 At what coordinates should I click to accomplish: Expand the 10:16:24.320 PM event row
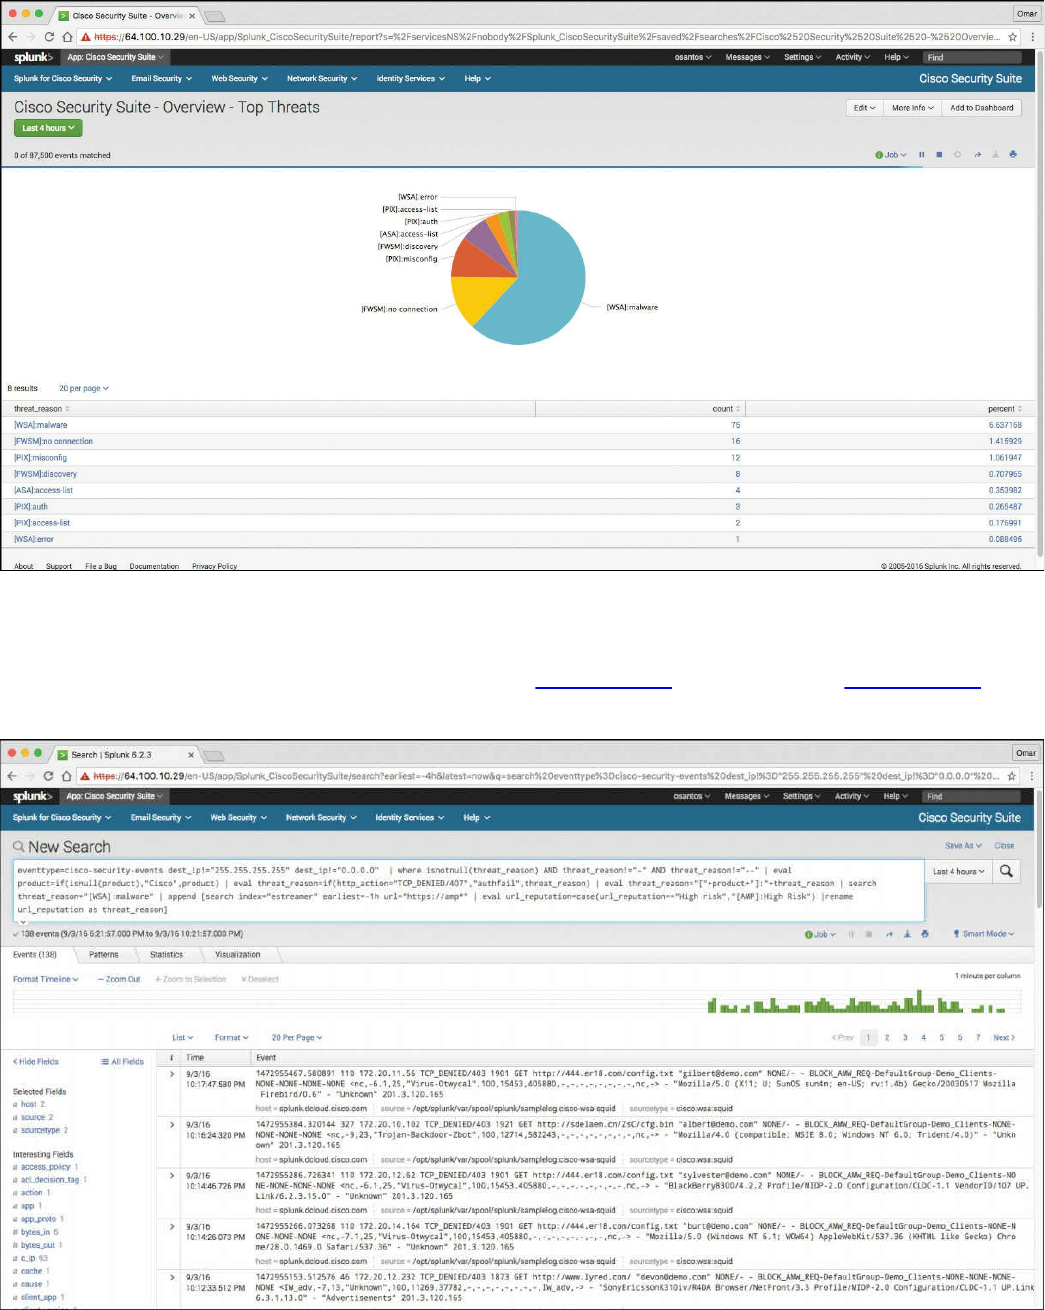point(172,1125)
